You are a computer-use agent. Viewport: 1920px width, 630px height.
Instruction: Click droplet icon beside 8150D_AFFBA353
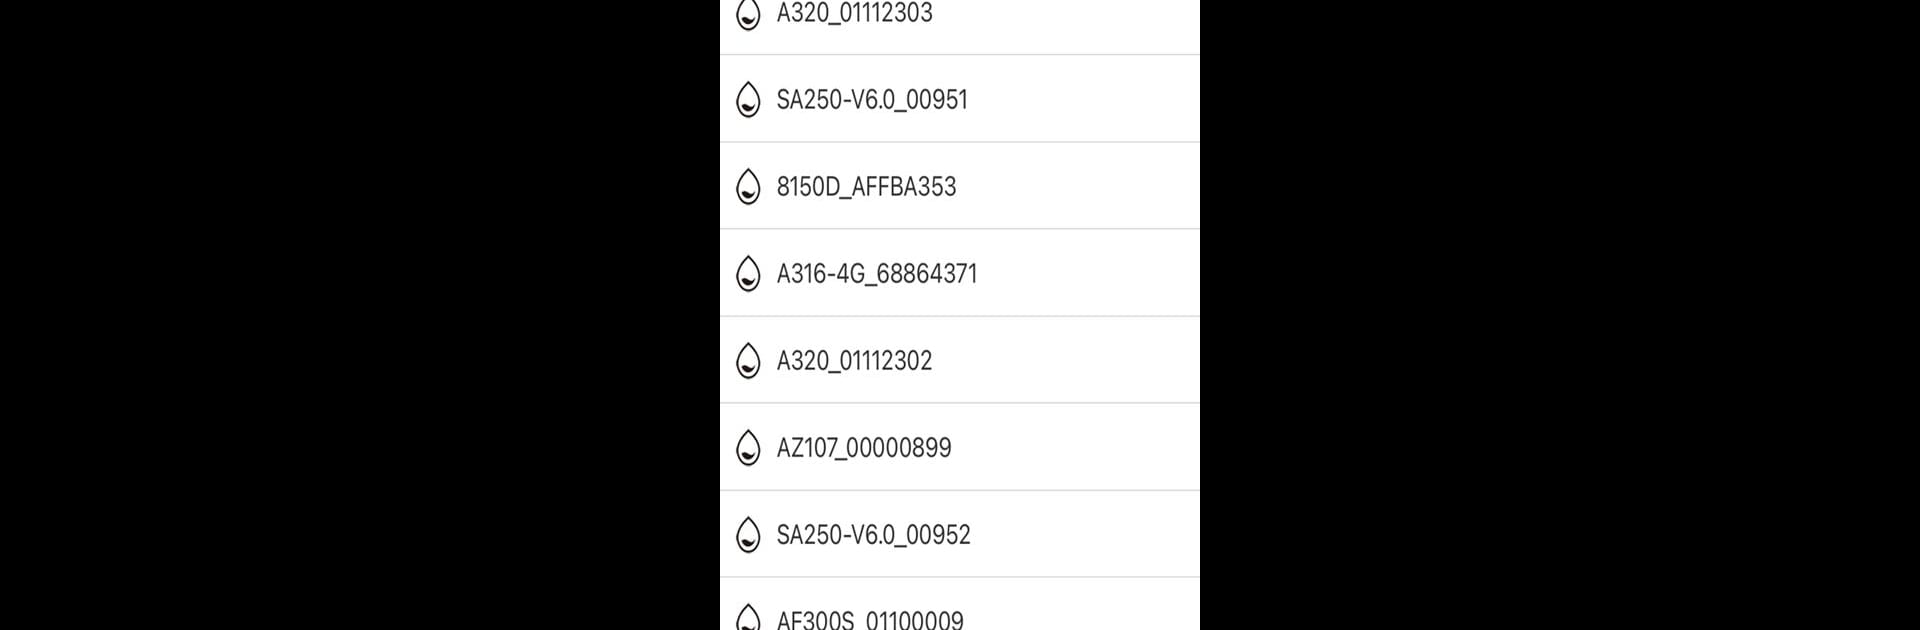tap(748, 186)
